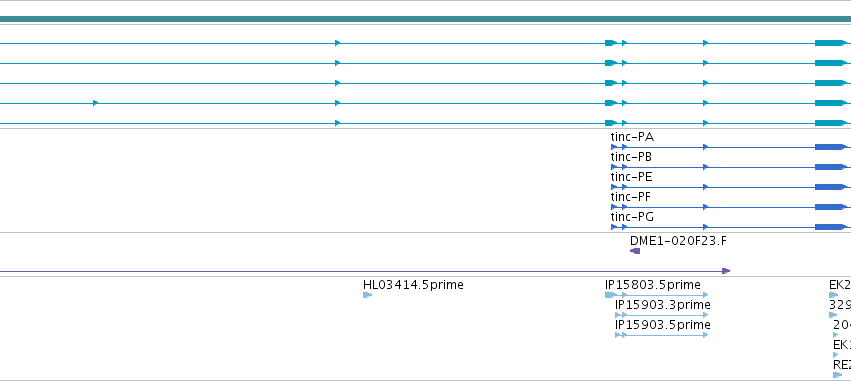Viewport: 851px width, 381px height.
Task: Click the long purple feature's arrowhead end
Action: point(726,271)
